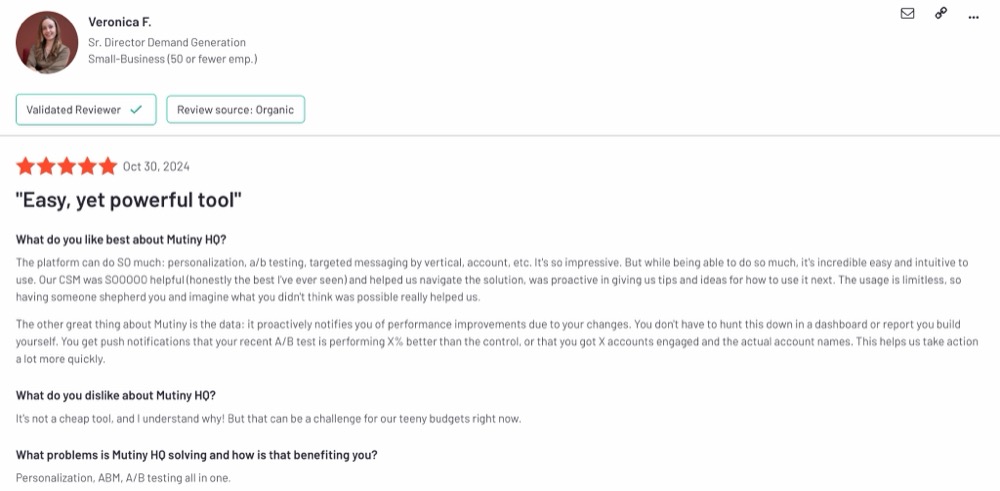Image resolution: width=1000 pixels, height=491 pixels.
Task: Click the reviewer name Veronica F.
Action: point(120,22)
